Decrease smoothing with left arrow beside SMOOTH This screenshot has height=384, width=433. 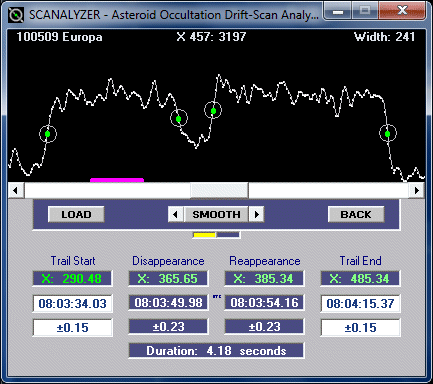click(176, 214)
